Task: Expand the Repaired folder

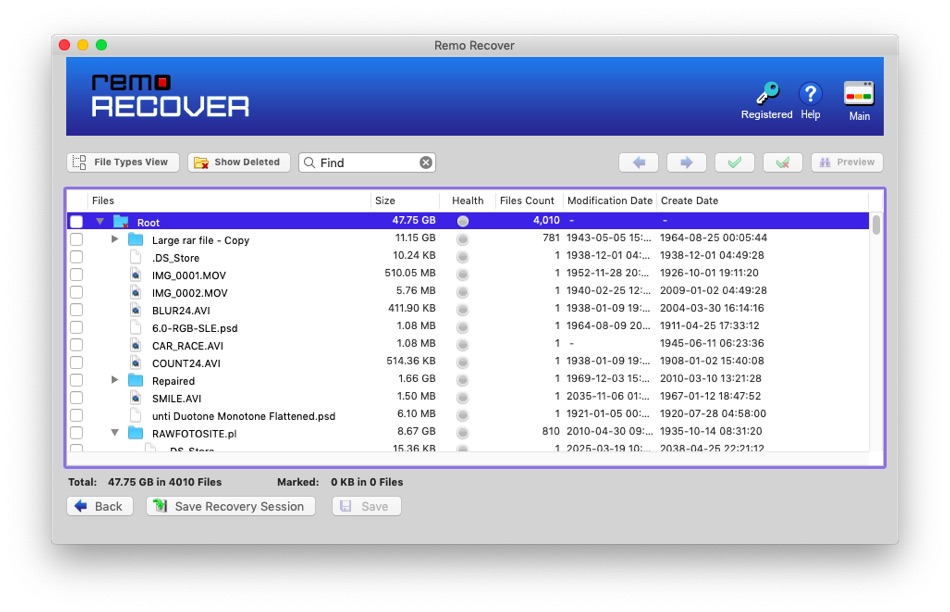Action: tap(115, 379)
